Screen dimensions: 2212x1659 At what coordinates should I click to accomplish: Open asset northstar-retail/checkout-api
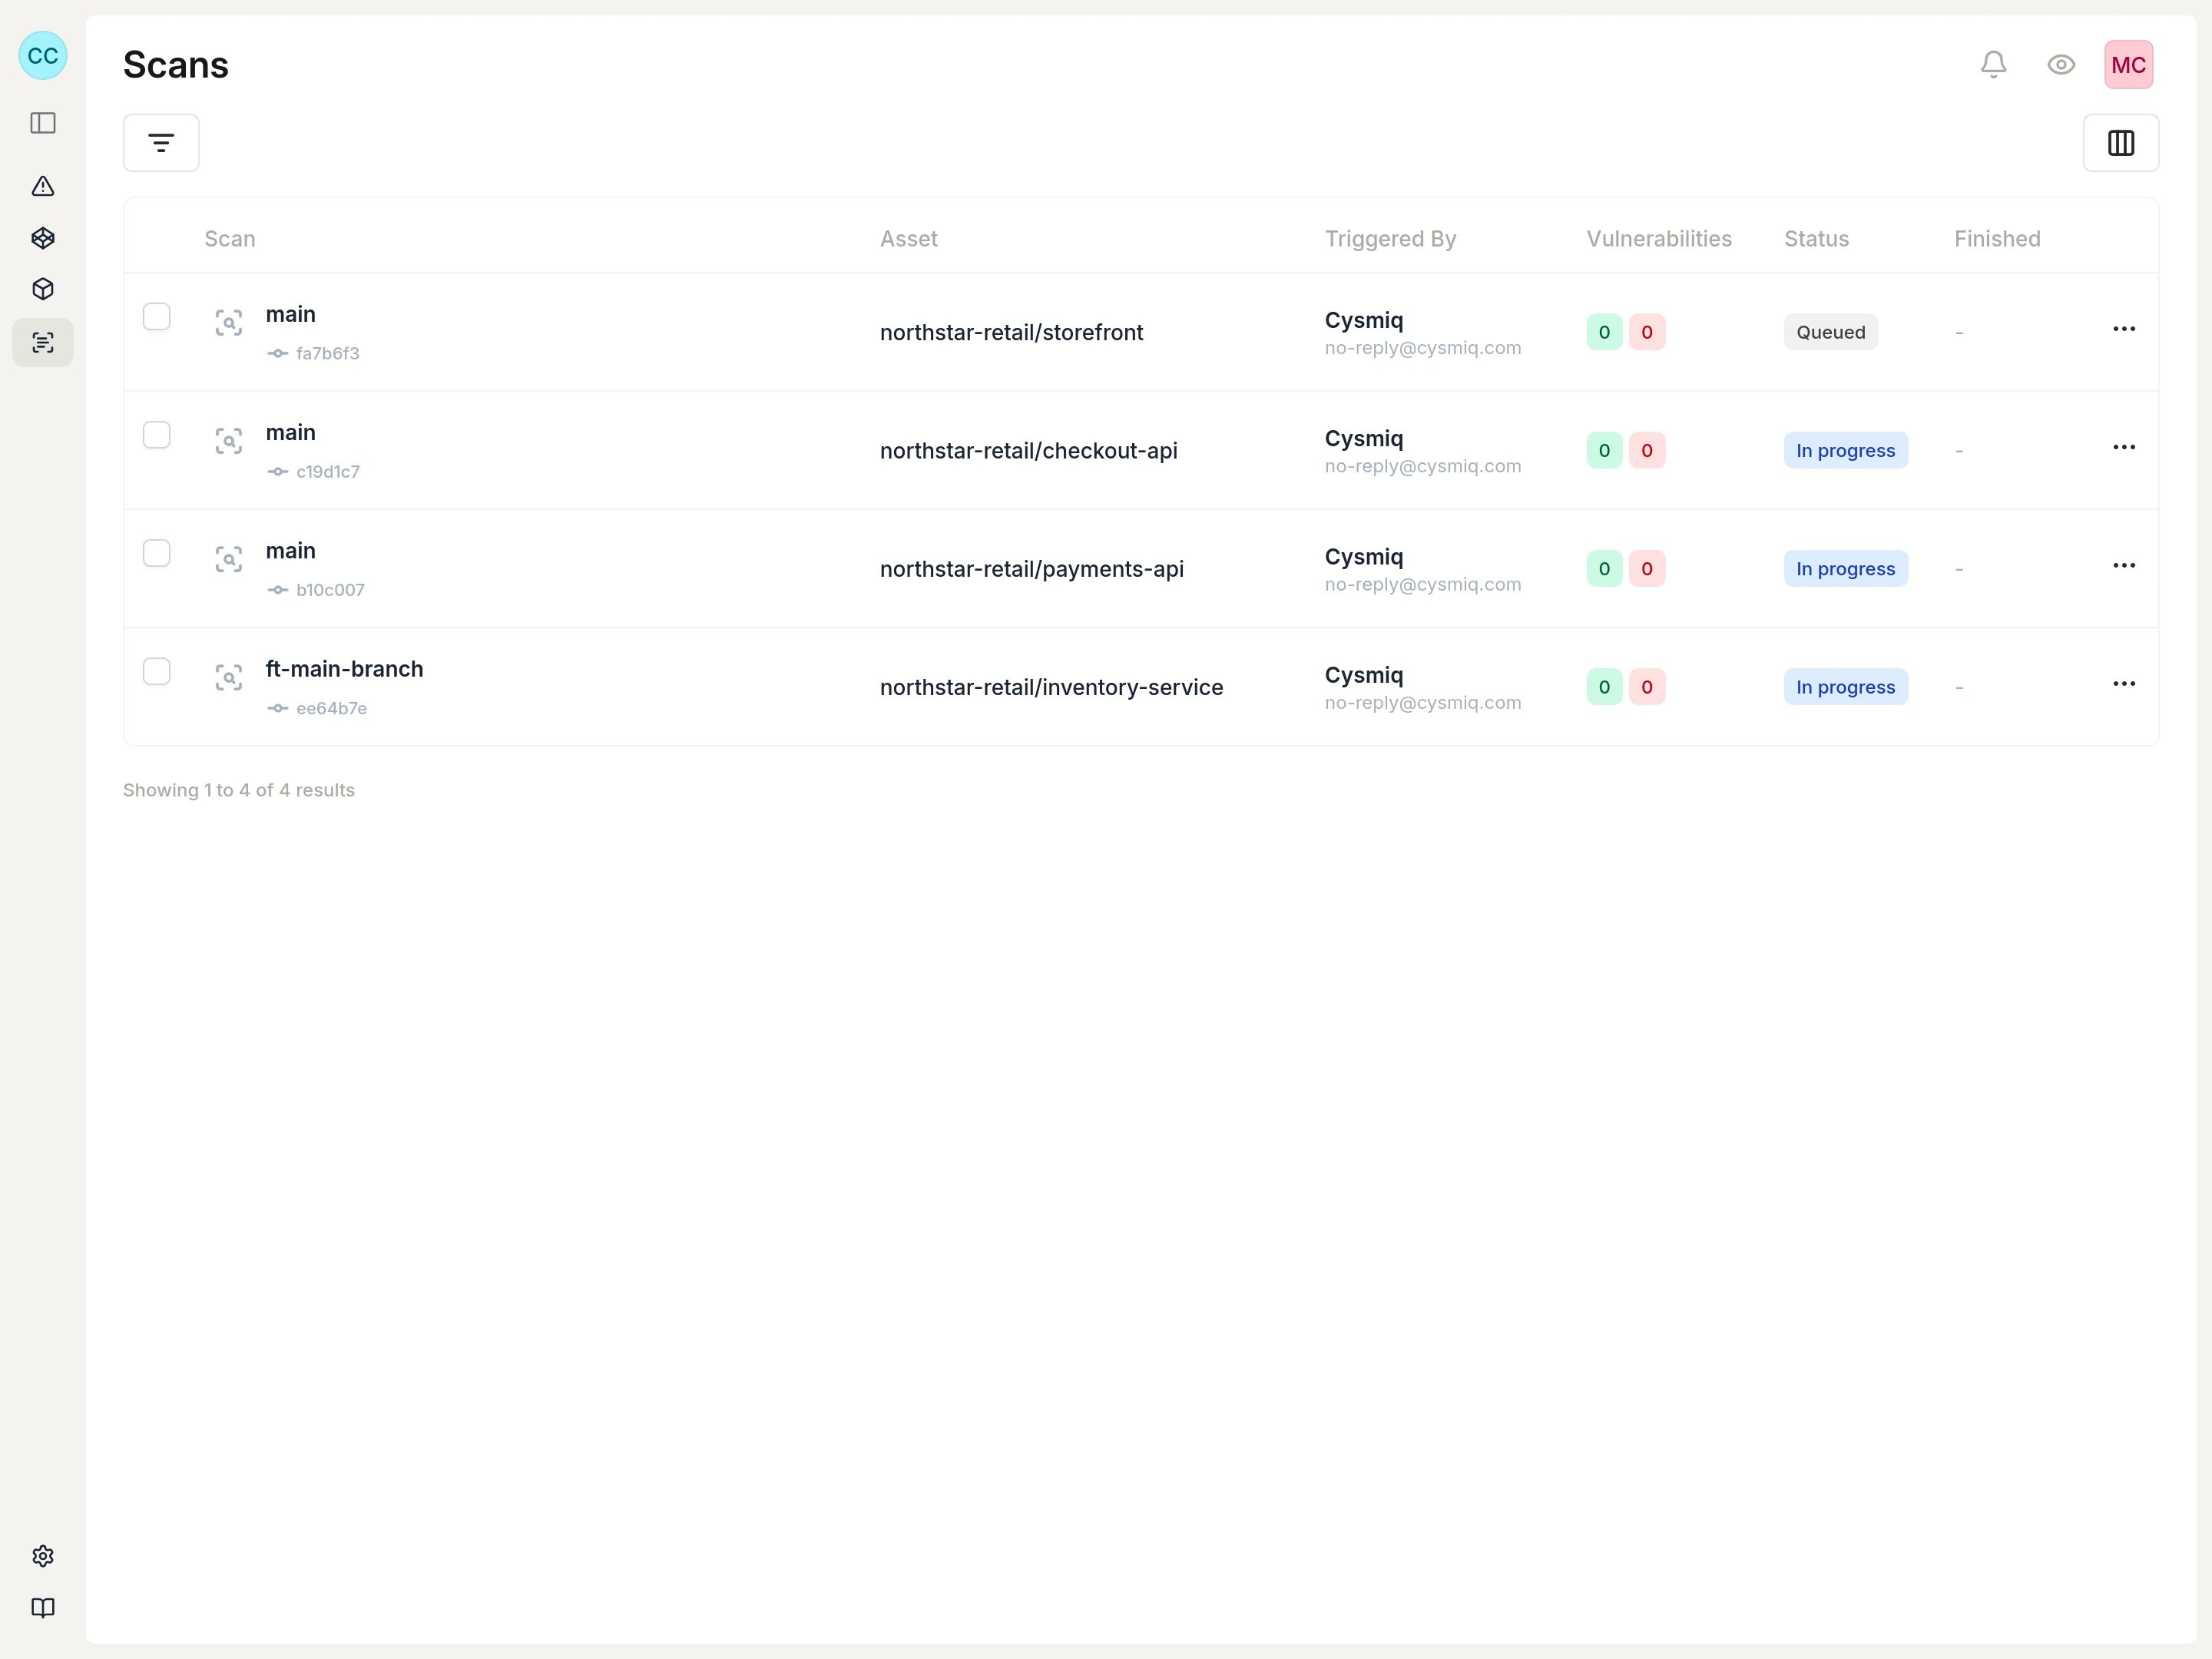point(1028,451)
